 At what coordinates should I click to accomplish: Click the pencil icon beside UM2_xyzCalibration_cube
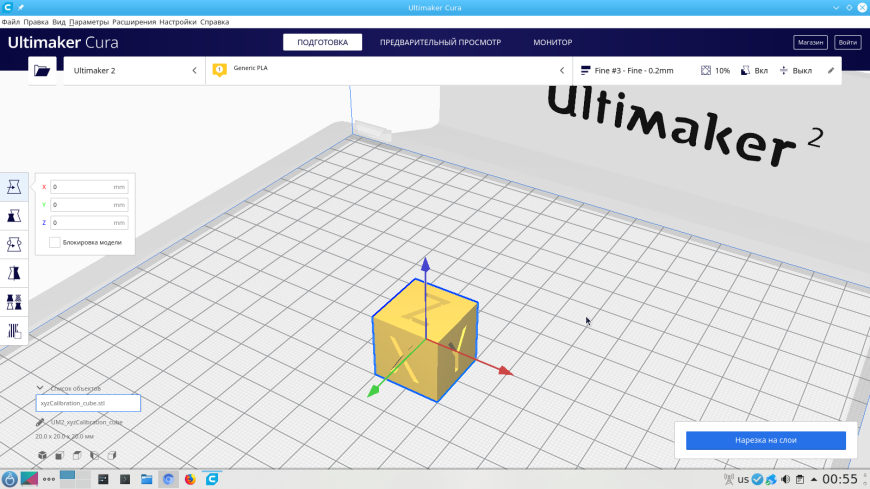click(40, 422)
